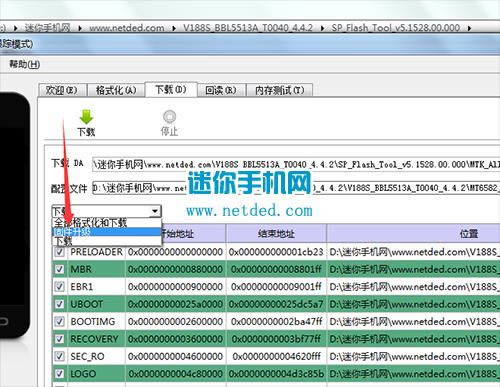Select the BOOTIMG name cell
The width and height of the screenshot is (500, 387).
tap(96, 321)
